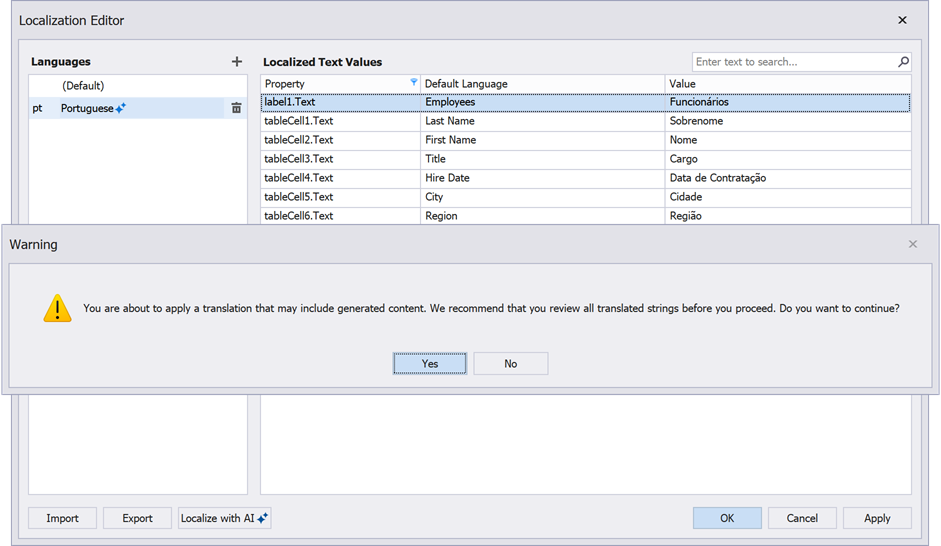Click the Last Name default cell
The width and height of the screenshot is (941, 546).
[543, 121]
